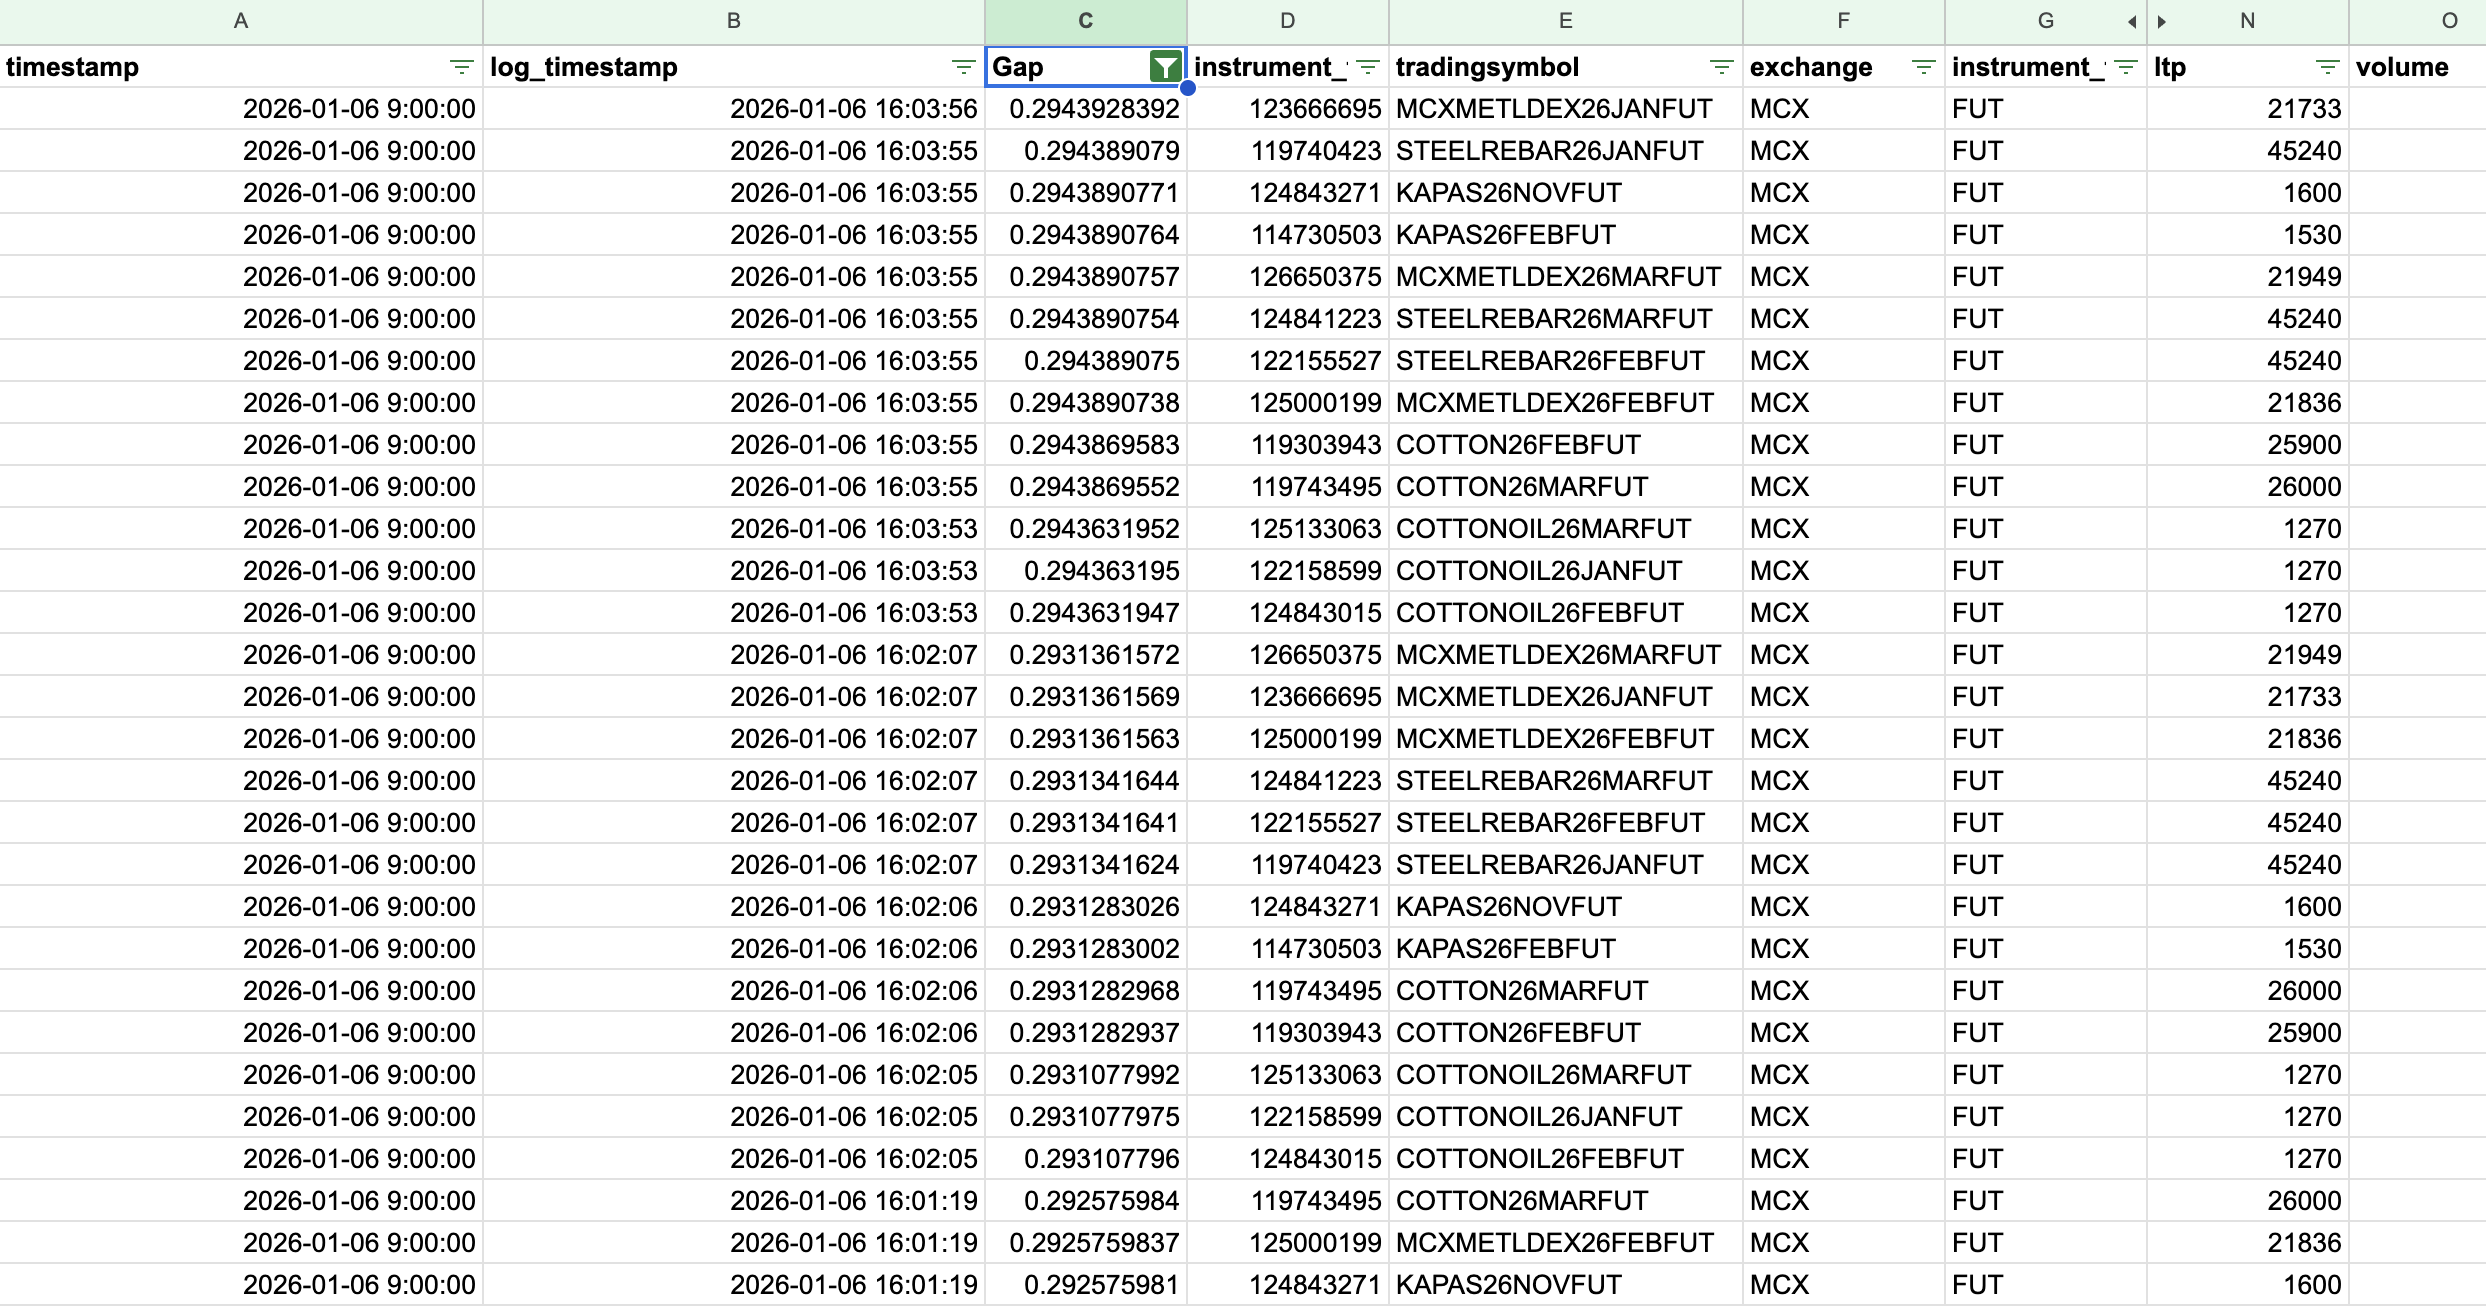This screenshot has width=2486, height=1306.
Task: Select column C header
Action: pos(1085,21)
